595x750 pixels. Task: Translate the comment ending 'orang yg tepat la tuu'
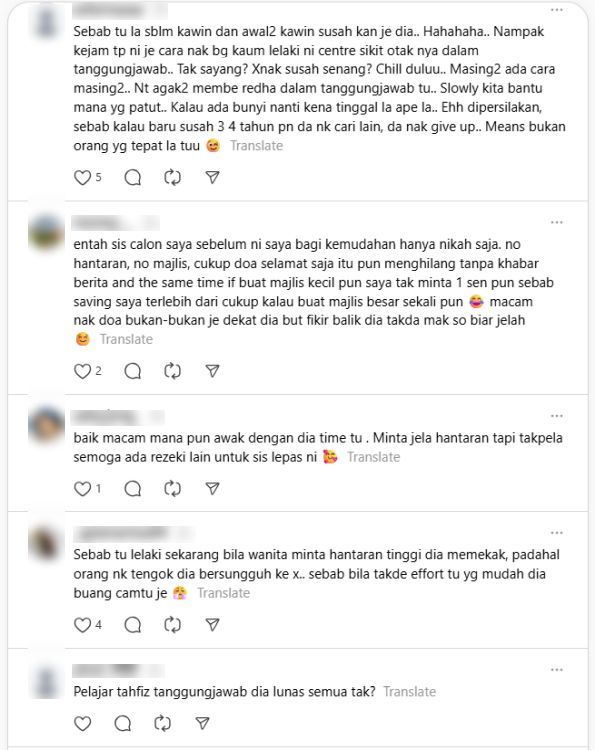pyautogui.click(x=256, y=145)
